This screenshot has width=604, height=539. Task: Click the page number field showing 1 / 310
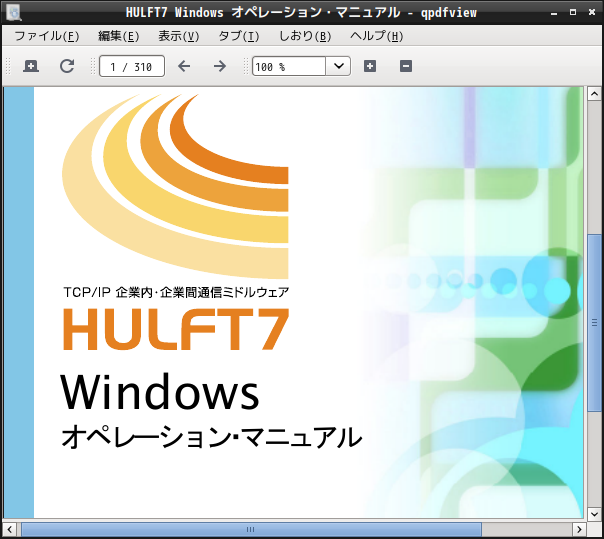(x=132, y=66)
